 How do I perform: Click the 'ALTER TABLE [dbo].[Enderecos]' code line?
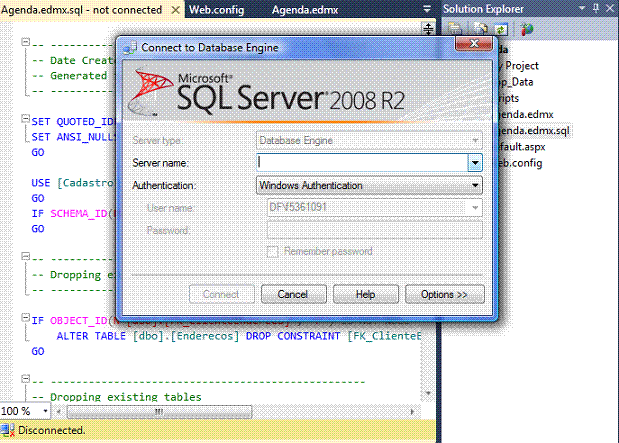pos(238,336)
